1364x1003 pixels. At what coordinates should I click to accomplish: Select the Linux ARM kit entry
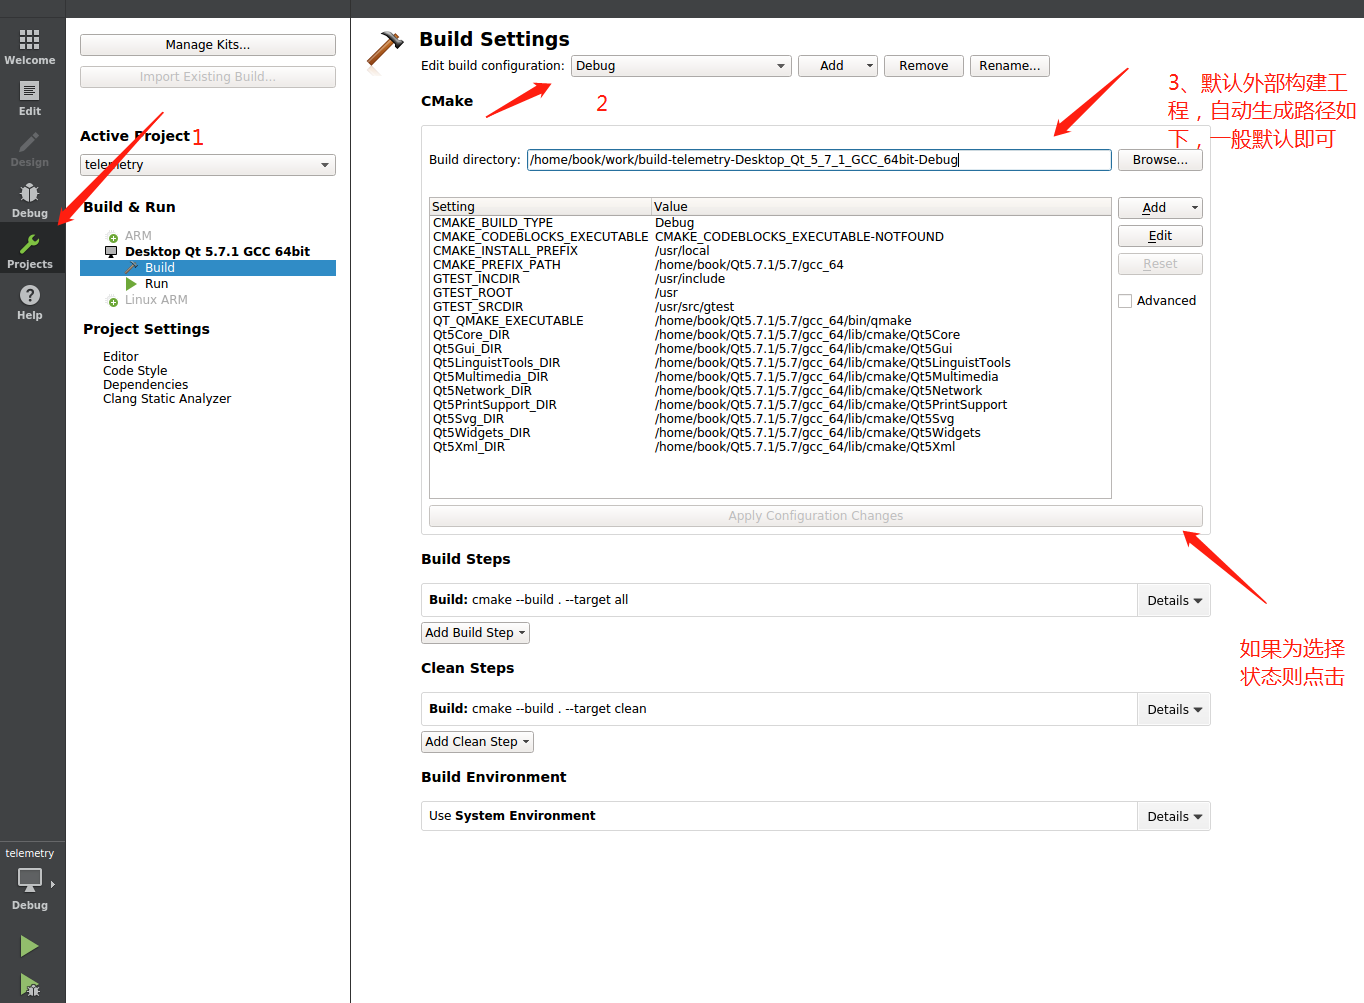156,300
